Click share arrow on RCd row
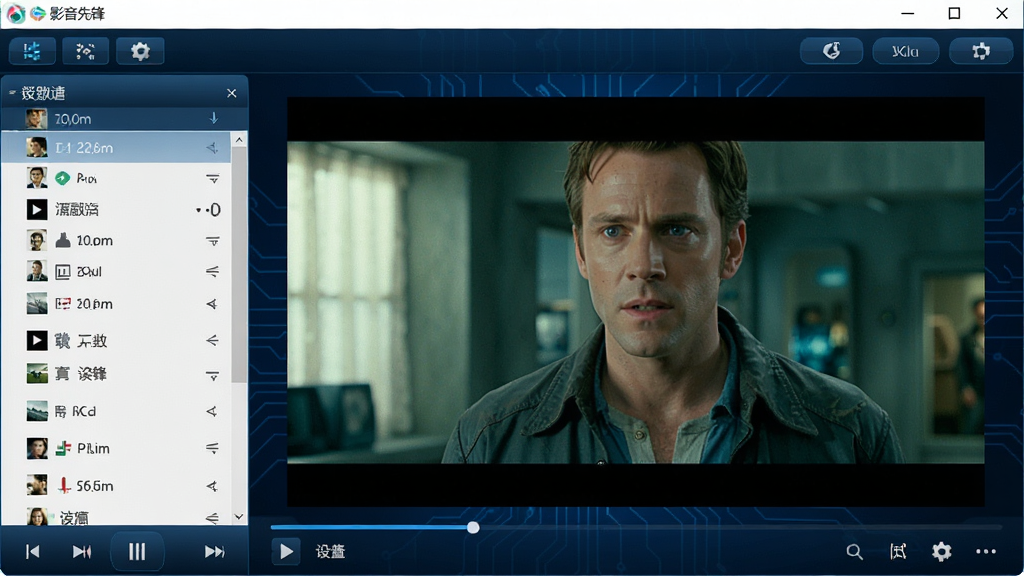1024x576 pixels. click(x=212, y=411)
